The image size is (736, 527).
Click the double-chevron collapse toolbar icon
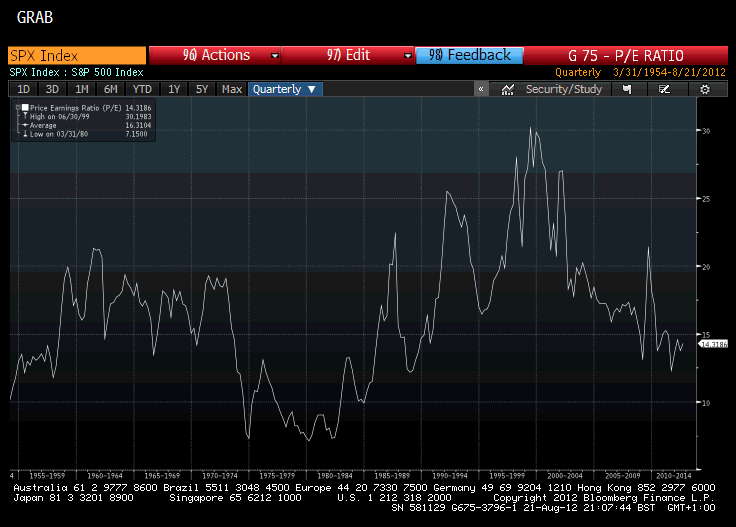pos(481,89)
